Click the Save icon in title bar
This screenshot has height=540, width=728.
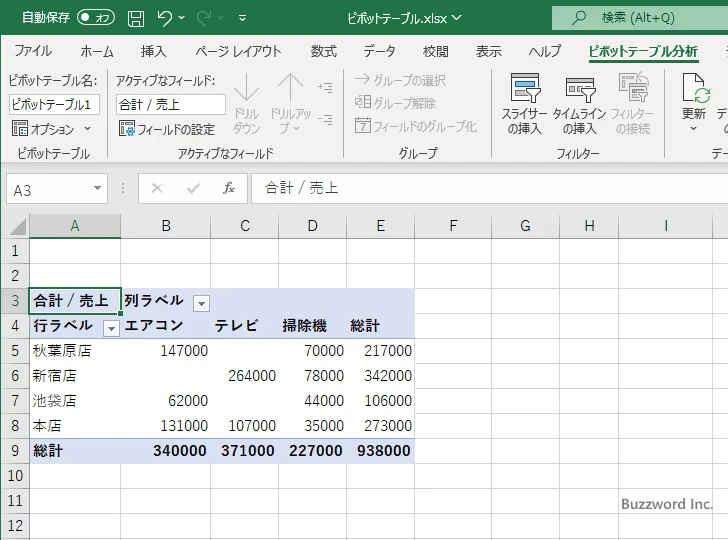[136, 18]
